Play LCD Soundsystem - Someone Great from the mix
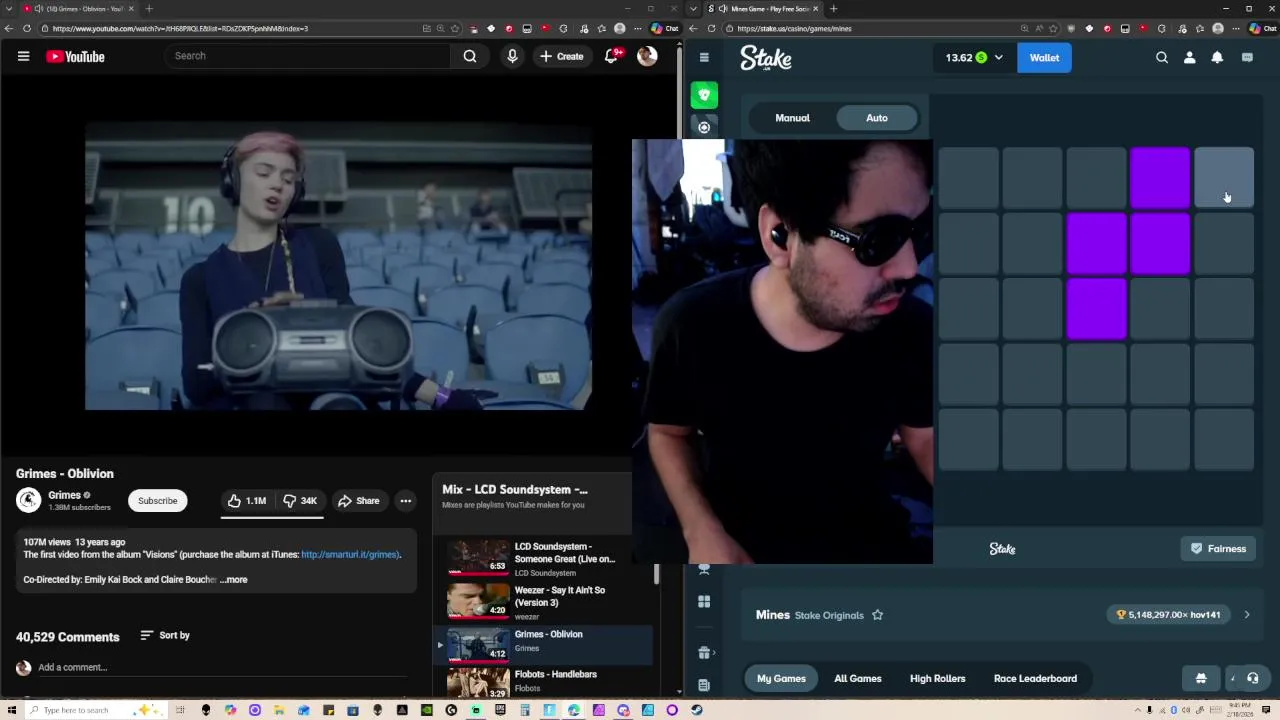1280x720 pixels. (545, 559)
